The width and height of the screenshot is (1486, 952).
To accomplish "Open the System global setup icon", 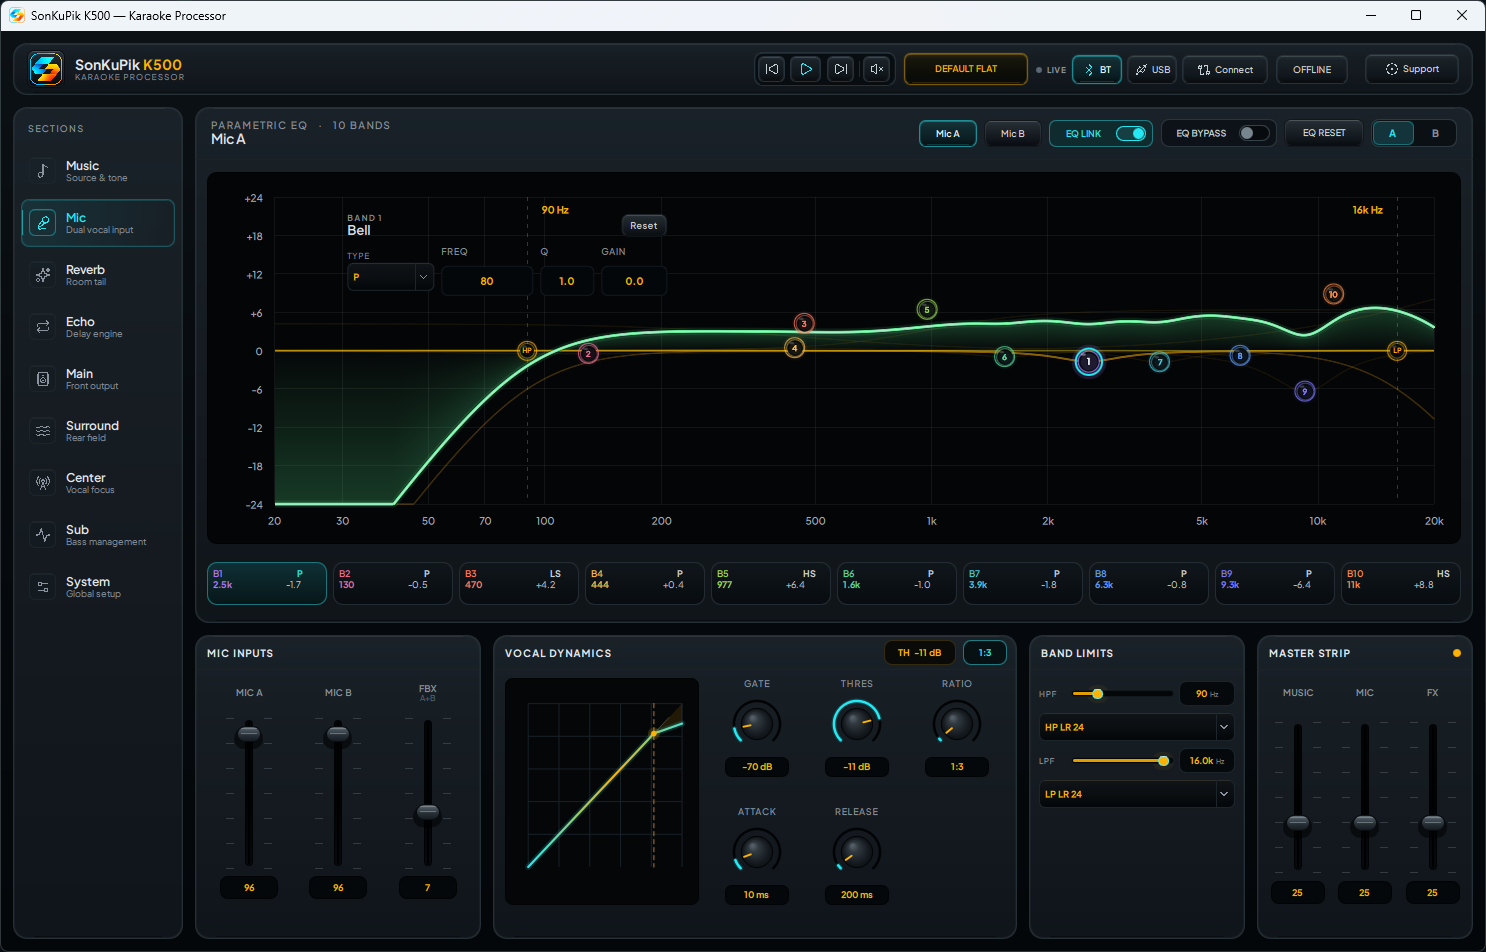I will click(43, 587).
